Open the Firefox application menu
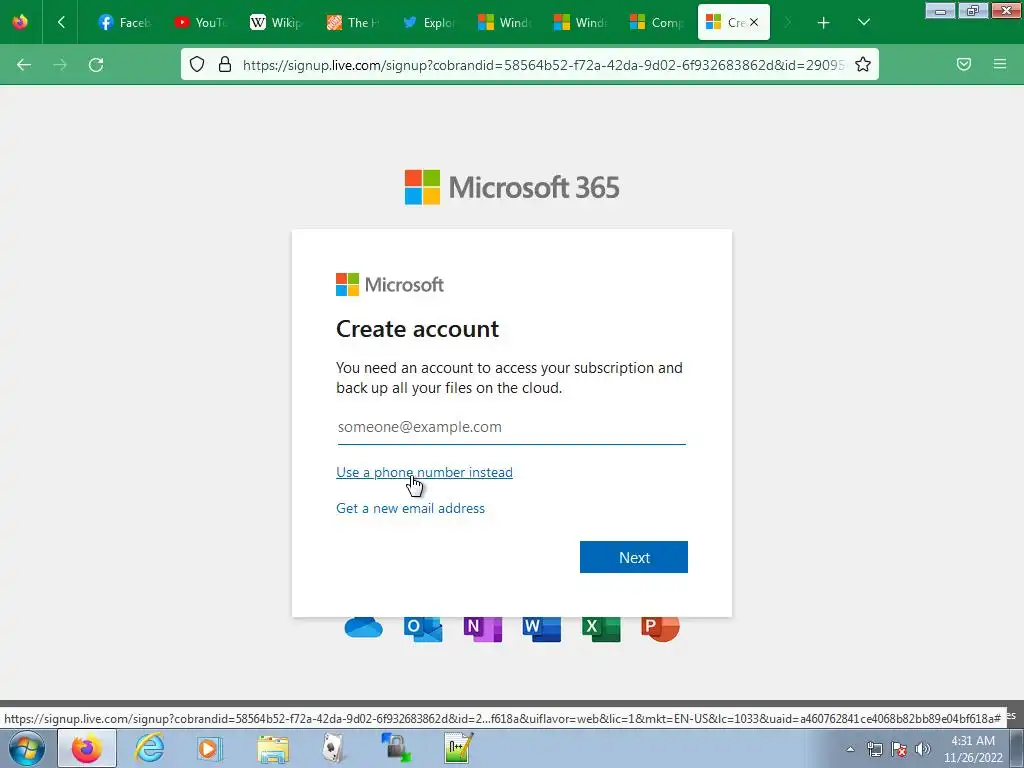Image resolution: width=1024 pixels, height=768 pixels. click(1000, 64)
